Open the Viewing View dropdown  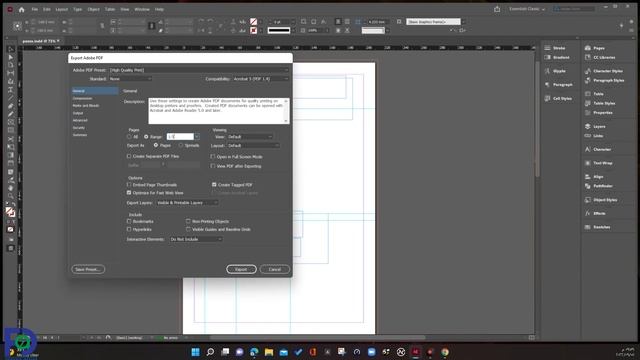click(250, 137)
